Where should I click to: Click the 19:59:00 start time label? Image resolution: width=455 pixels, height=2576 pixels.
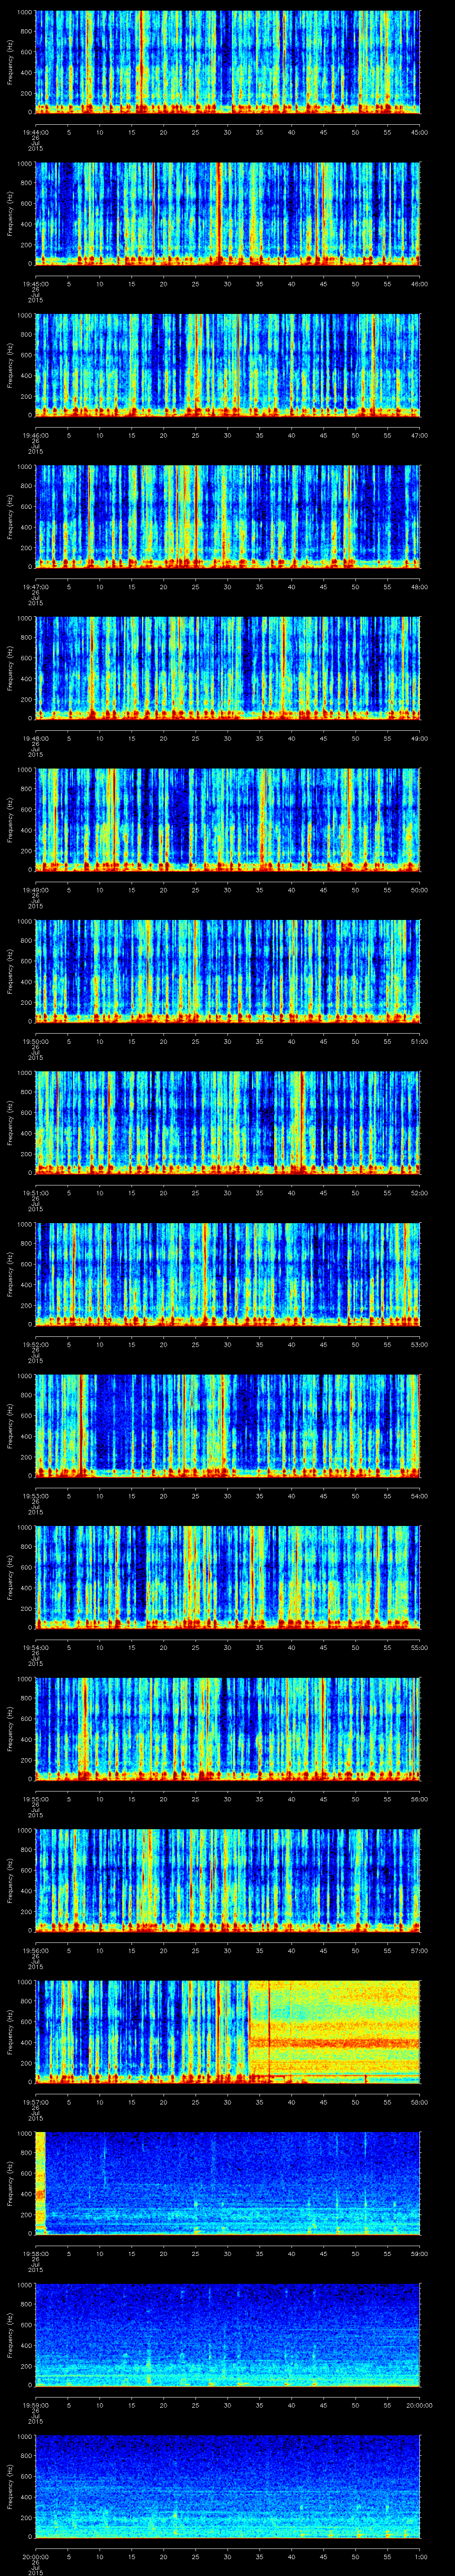[x=36, y=2404]
